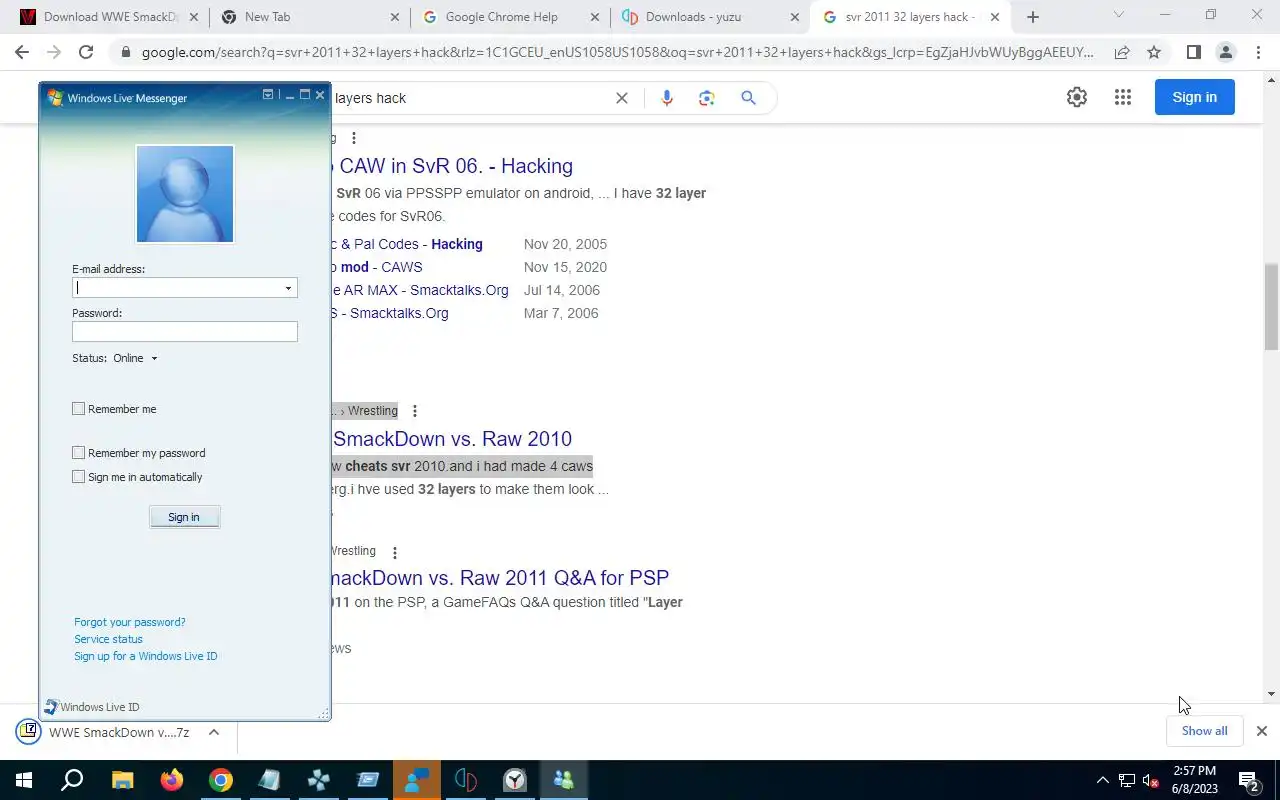1280x800 pixels.
Task: Reload the current page
Action: click(x=86, y=52)
